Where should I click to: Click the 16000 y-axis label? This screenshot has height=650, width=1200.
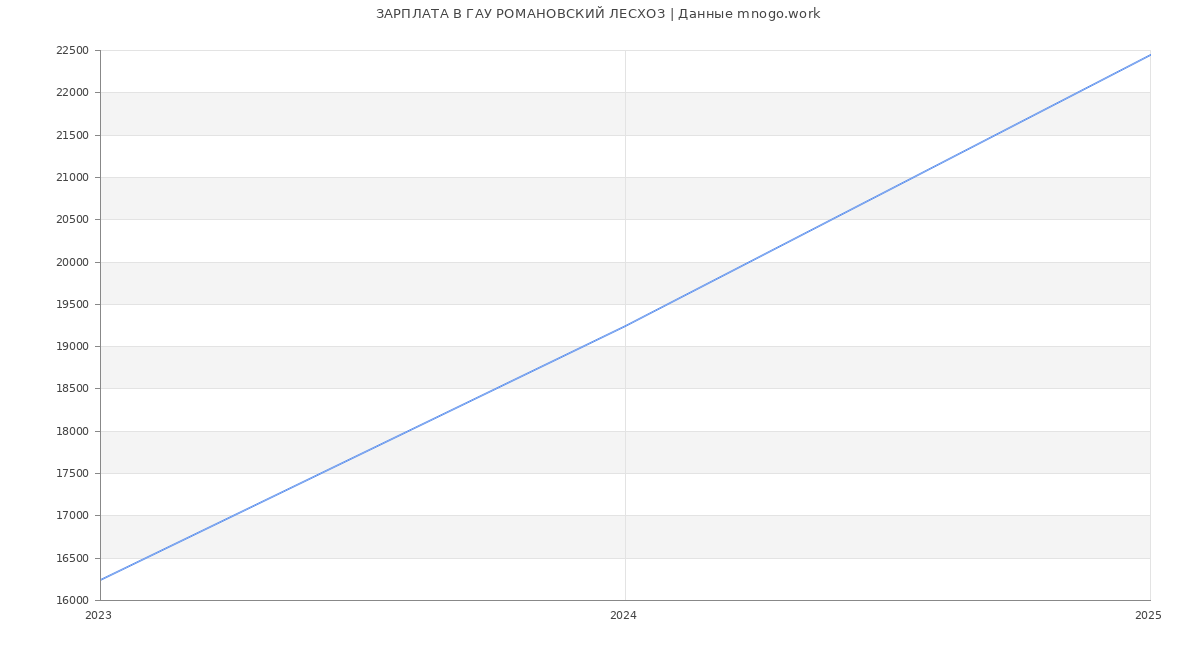tap(72, 601)
